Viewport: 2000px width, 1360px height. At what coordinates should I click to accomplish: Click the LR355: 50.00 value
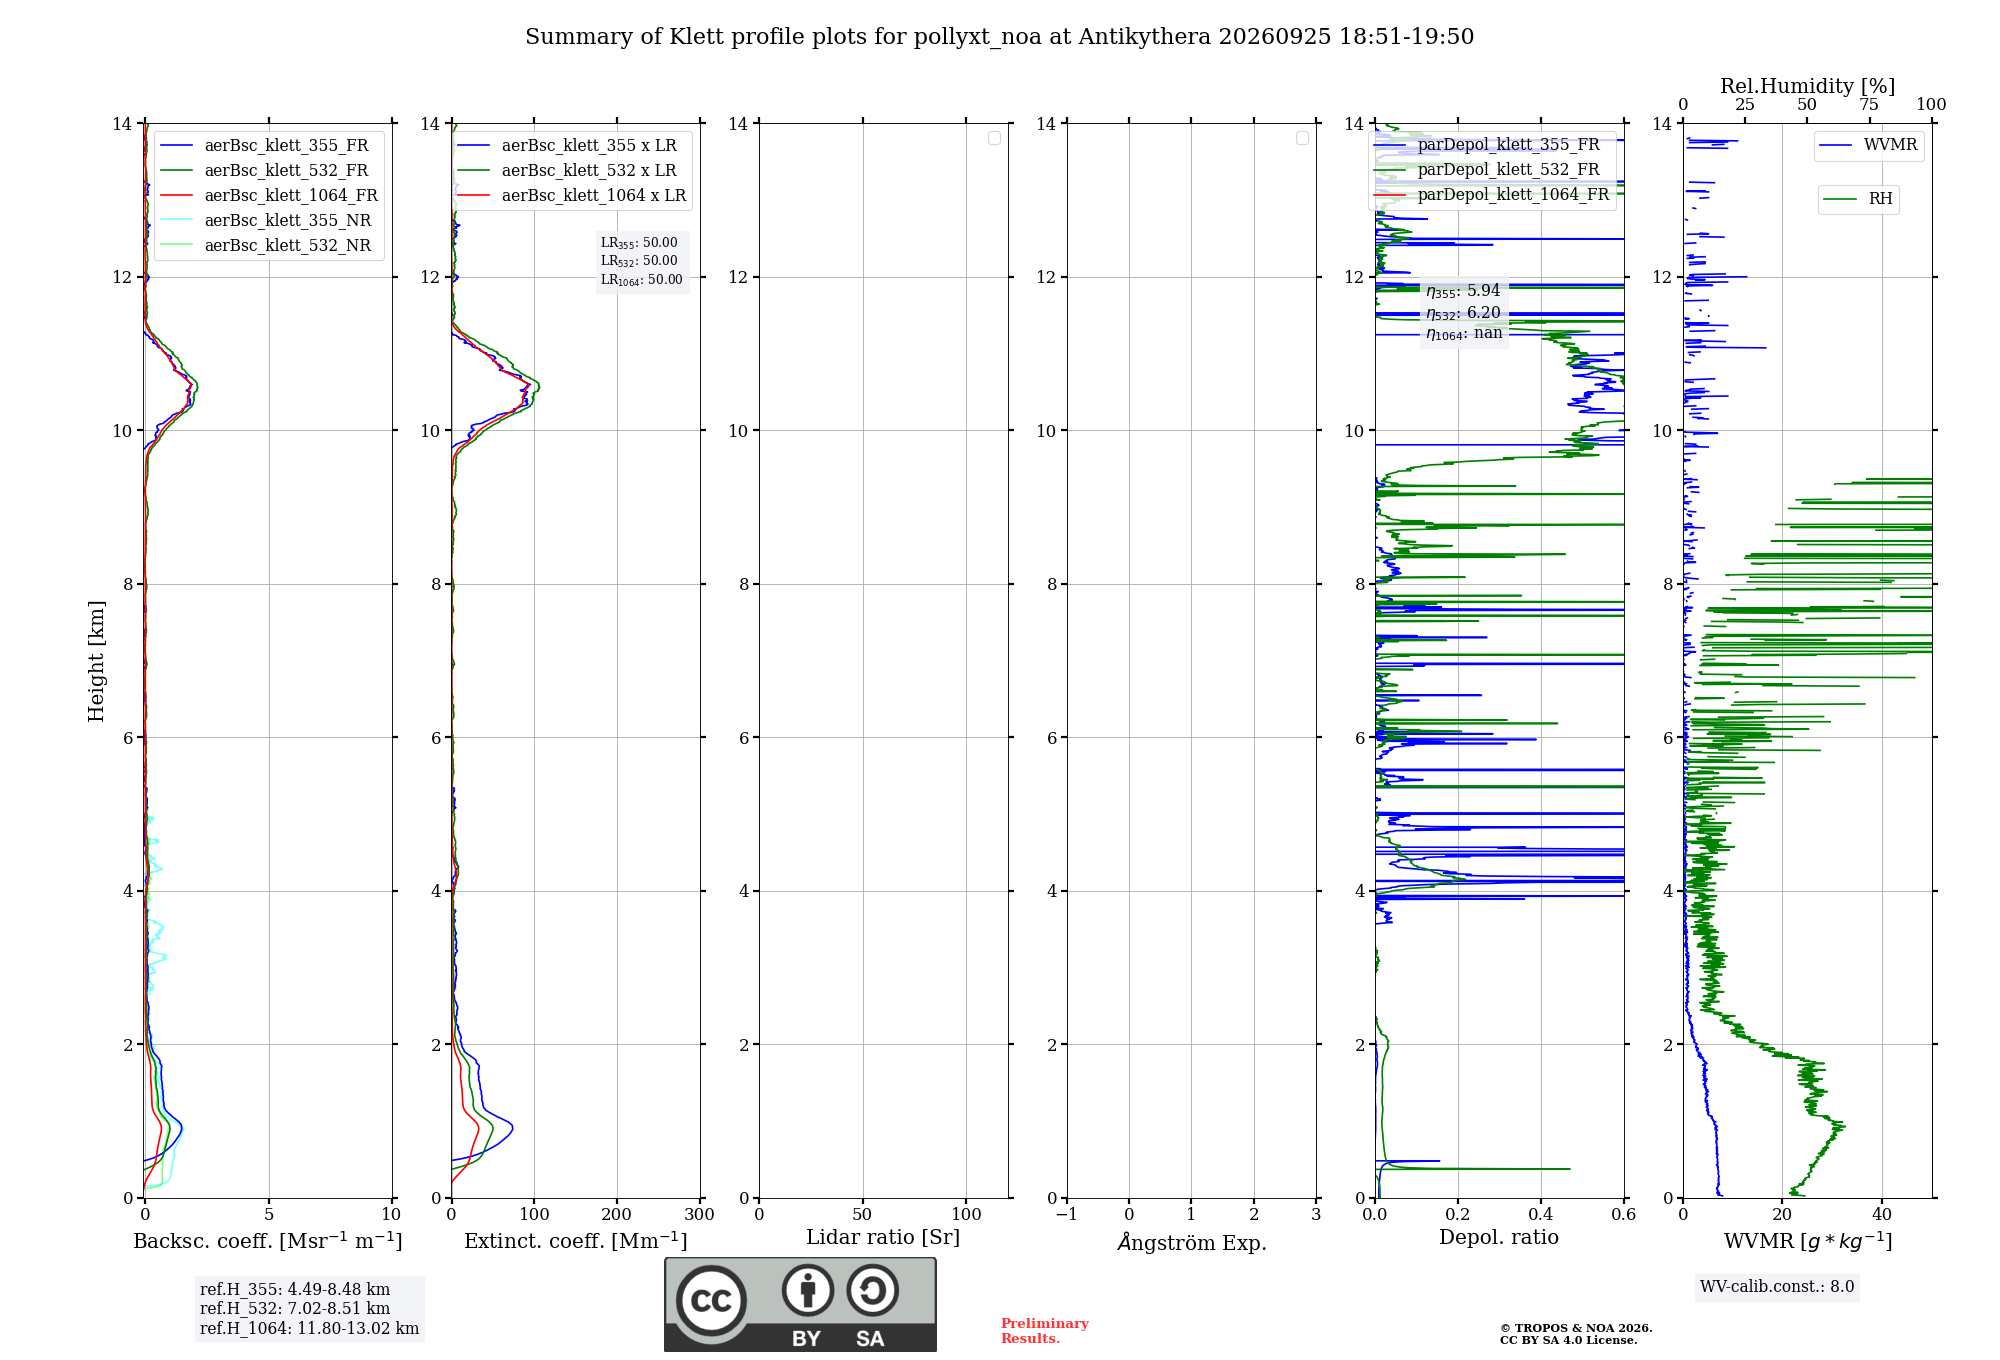click(639, 243)
